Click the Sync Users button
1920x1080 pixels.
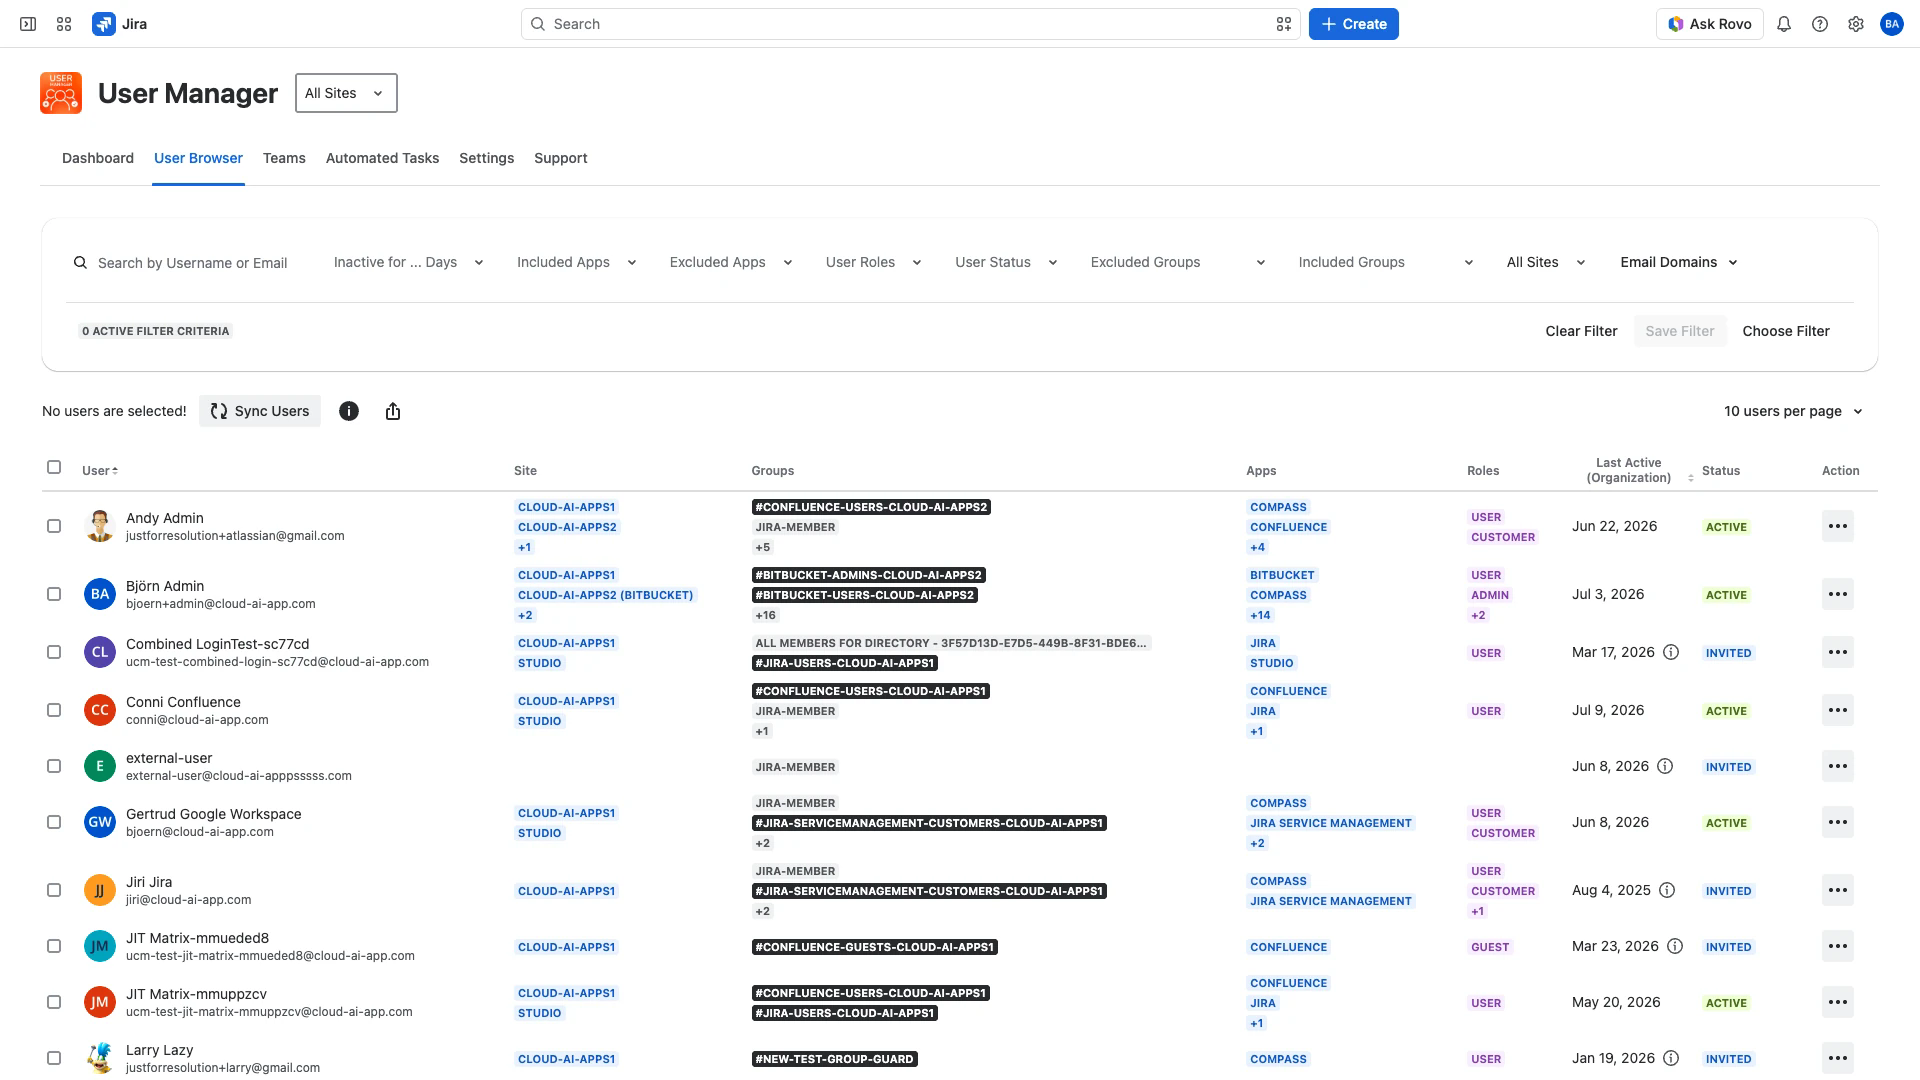[260, 411]
